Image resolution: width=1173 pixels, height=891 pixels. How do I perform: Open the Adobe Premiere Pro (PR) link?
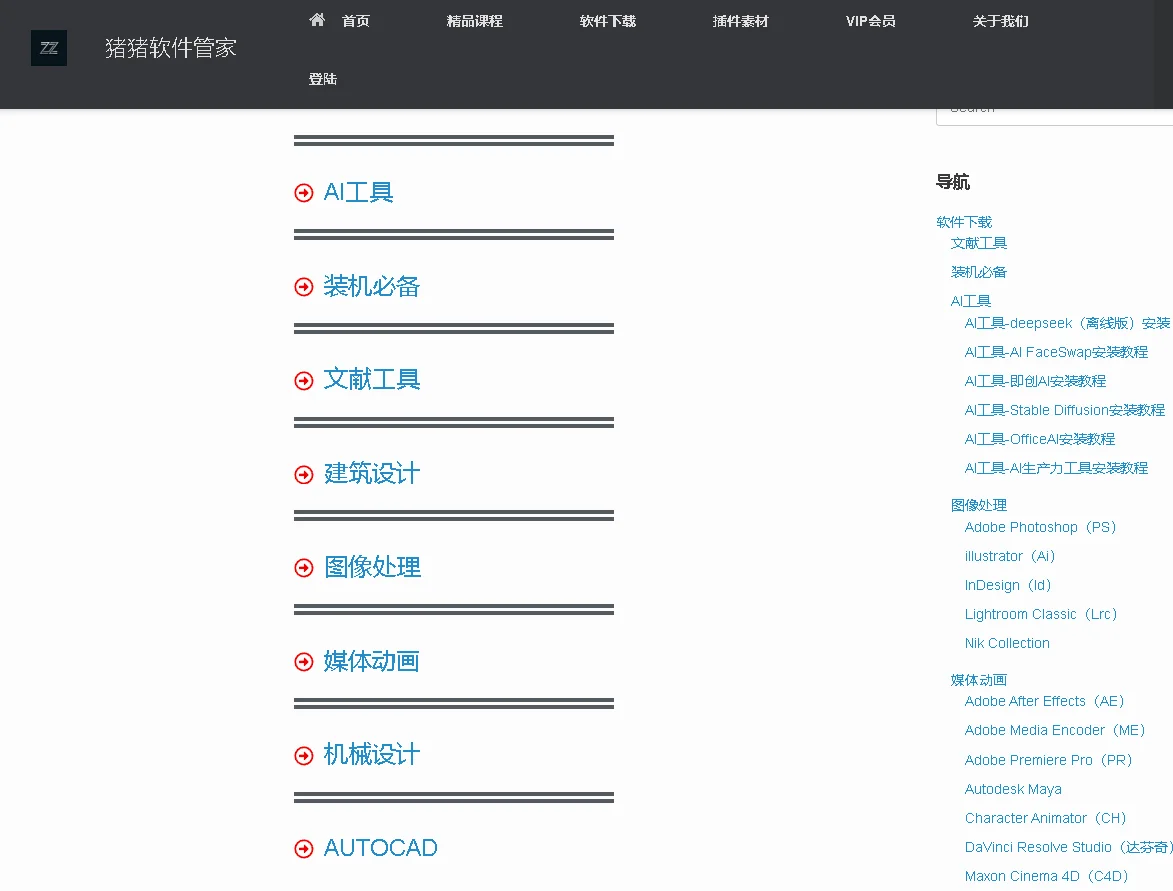click(x=1047, y=760)
